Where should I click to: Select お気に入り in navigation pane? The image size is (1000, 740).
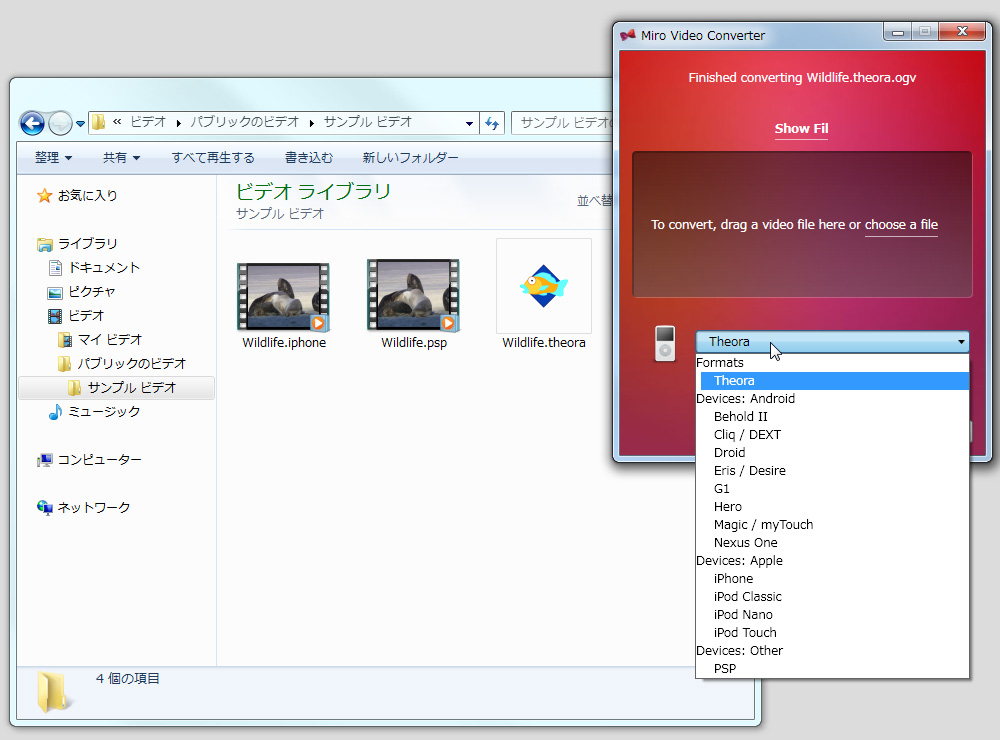(x=87, y=195)
